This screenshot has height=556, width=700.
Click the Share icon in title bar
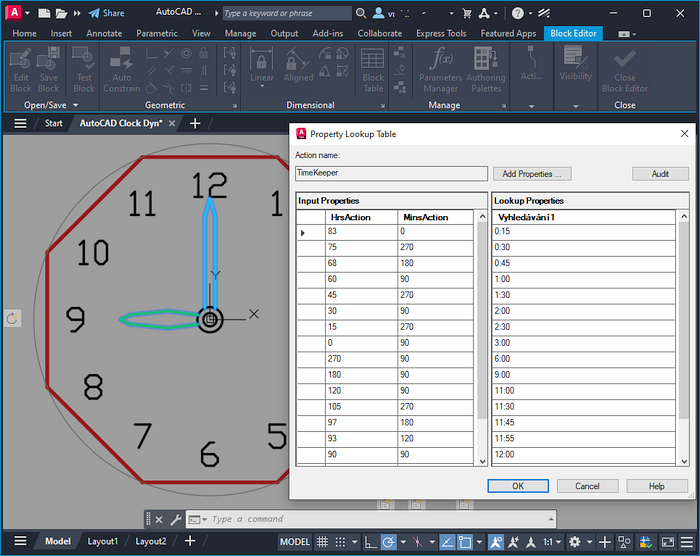[x=106, y=13]
